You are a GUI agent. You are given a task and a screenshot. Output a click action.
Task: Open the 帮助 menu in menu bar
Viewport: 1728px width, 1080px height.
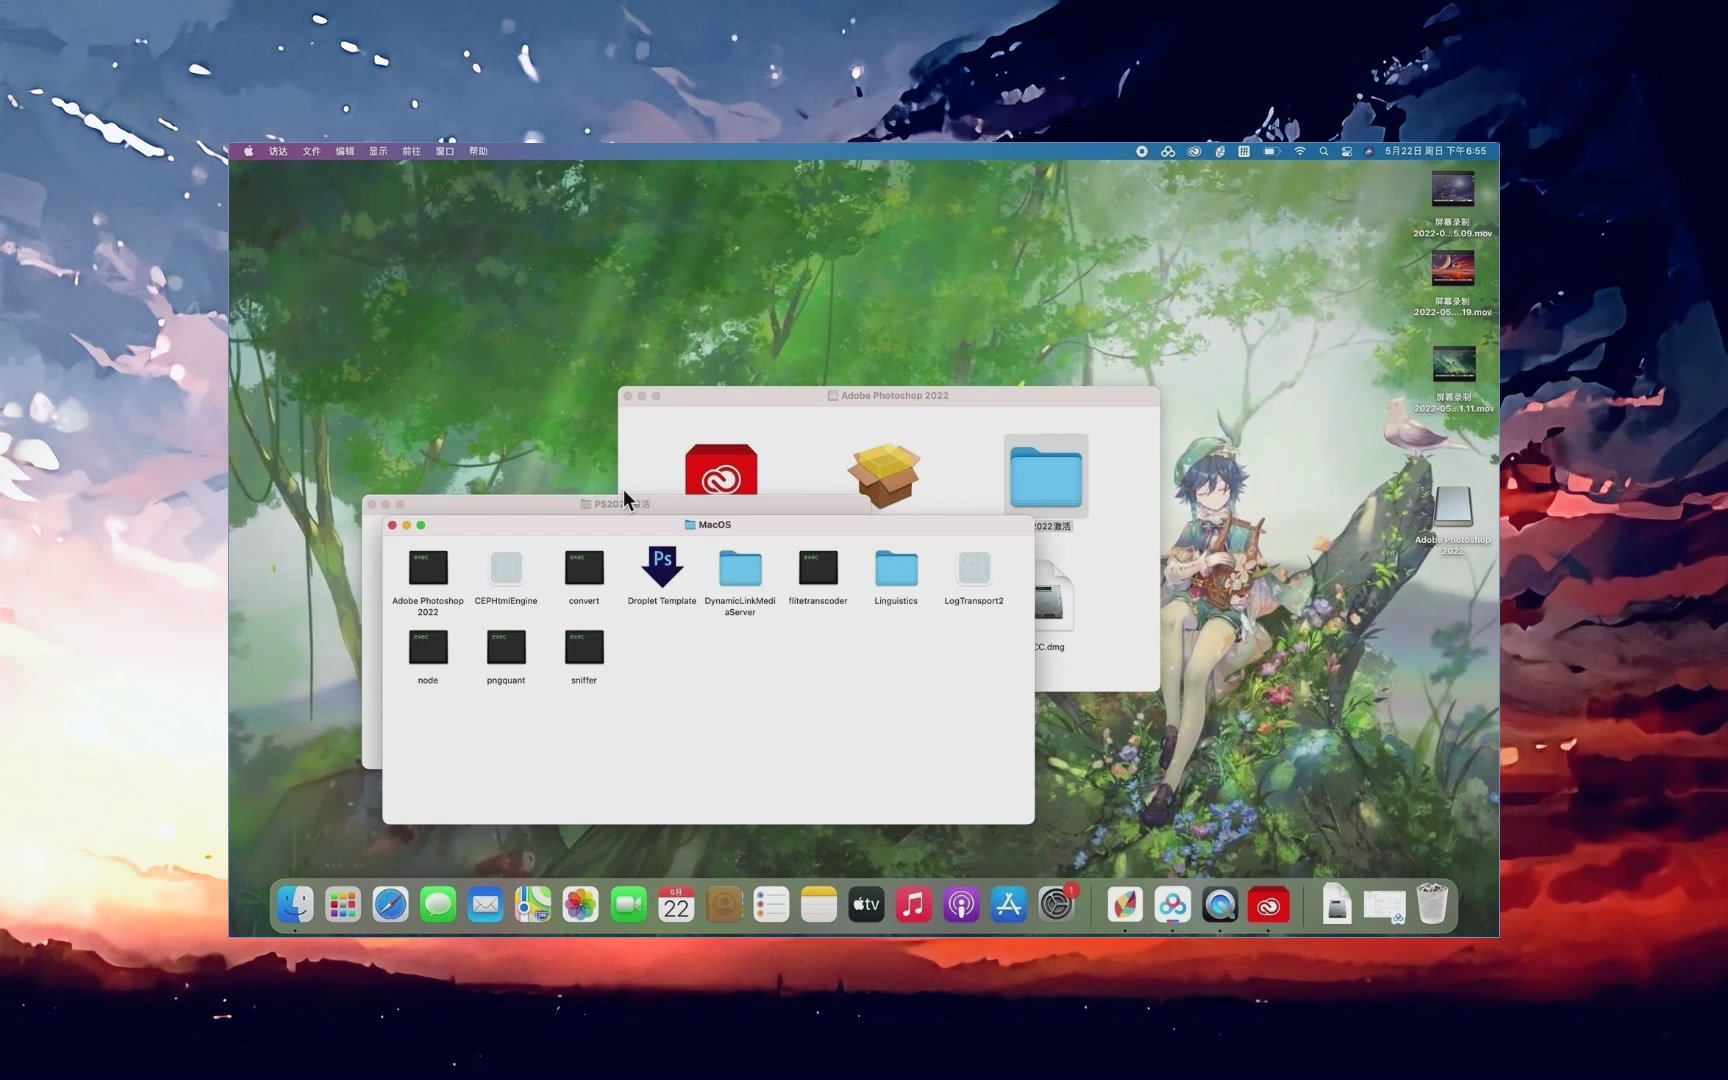(x=478, y=151)
